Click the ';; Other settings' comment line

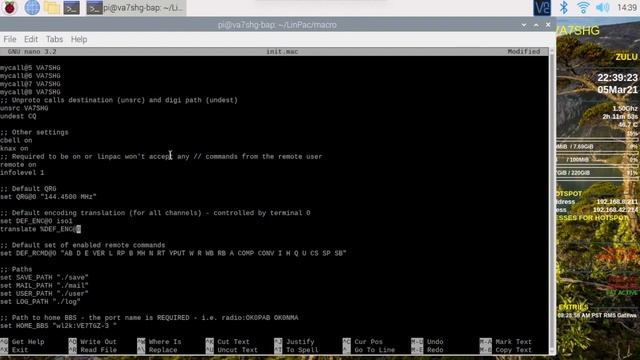point(34,133)
